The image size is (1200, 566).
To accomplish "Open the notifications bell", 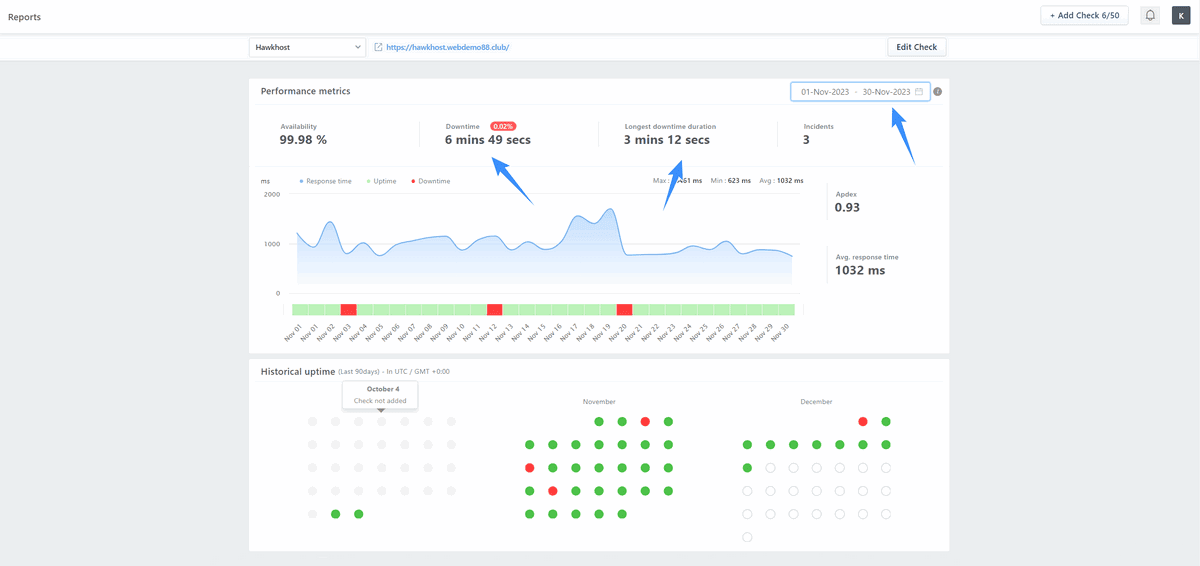I will tap(1150, 16).
